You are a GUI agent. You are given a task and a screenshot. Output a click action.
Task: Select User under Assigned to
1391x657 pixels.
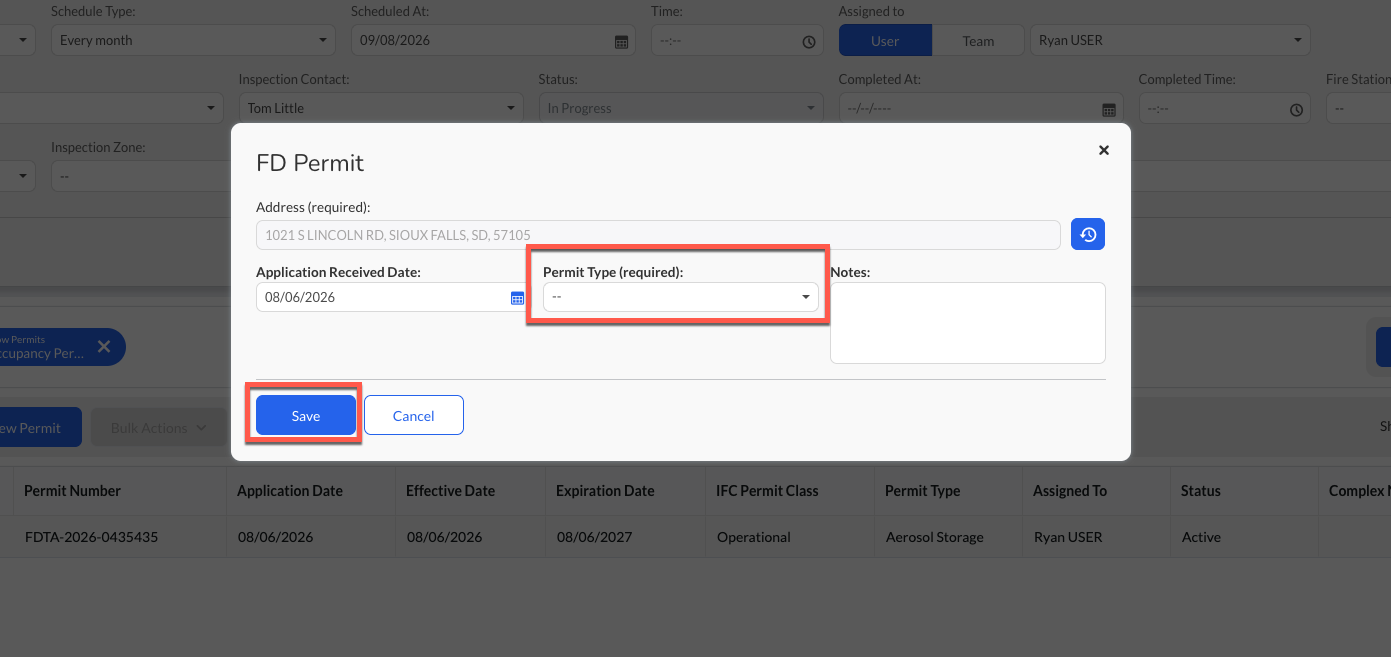pyautogui.click(x=885, y=41)
